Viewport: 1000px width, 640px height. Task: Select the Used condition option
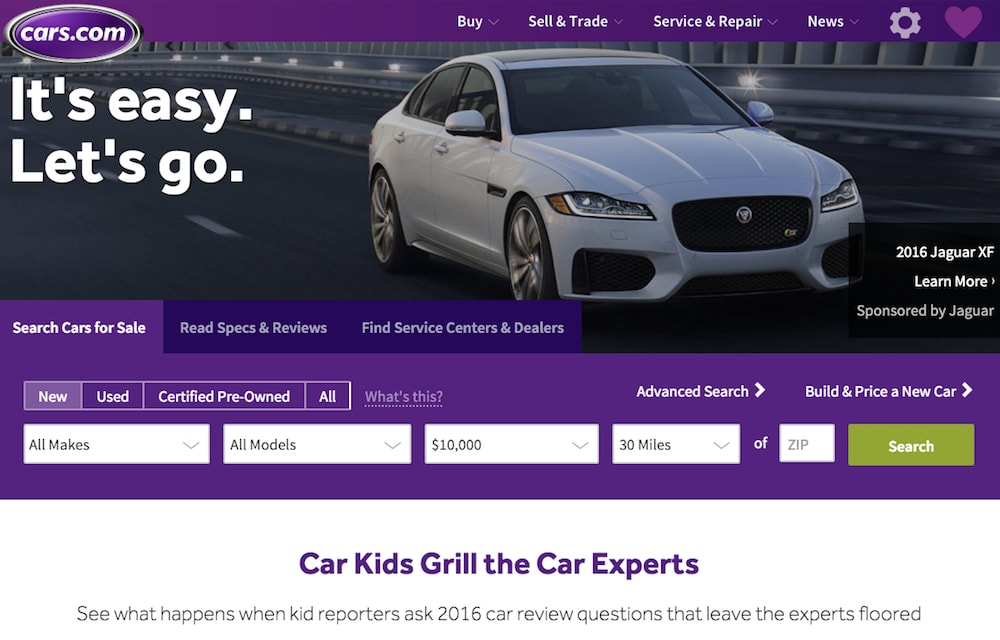(112, 396)
